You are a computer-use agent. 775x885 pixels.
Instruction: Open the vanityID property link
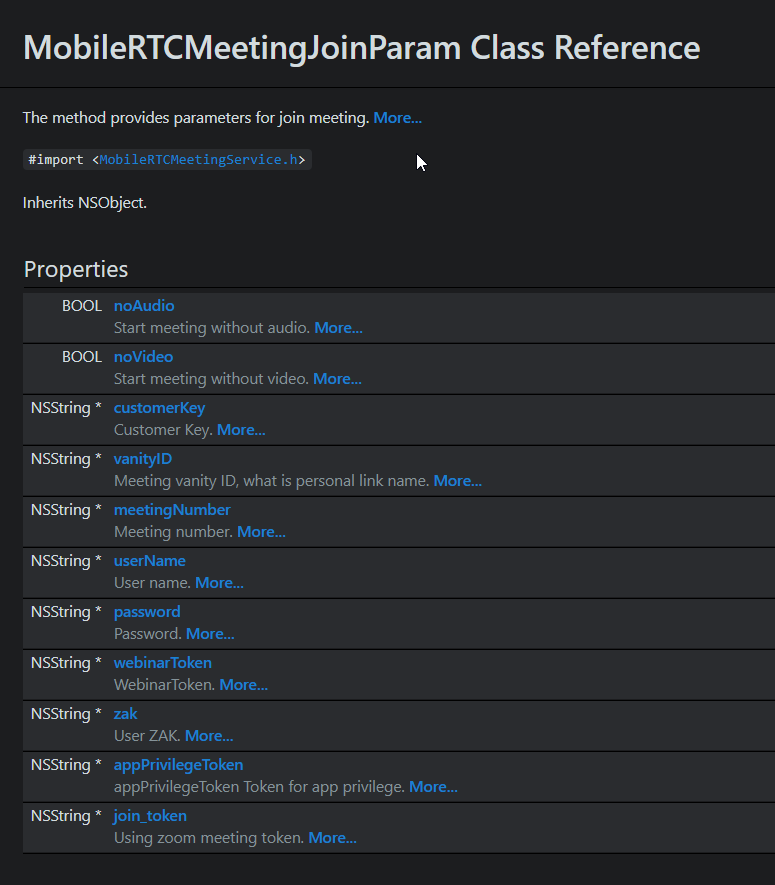click(143, 459)
